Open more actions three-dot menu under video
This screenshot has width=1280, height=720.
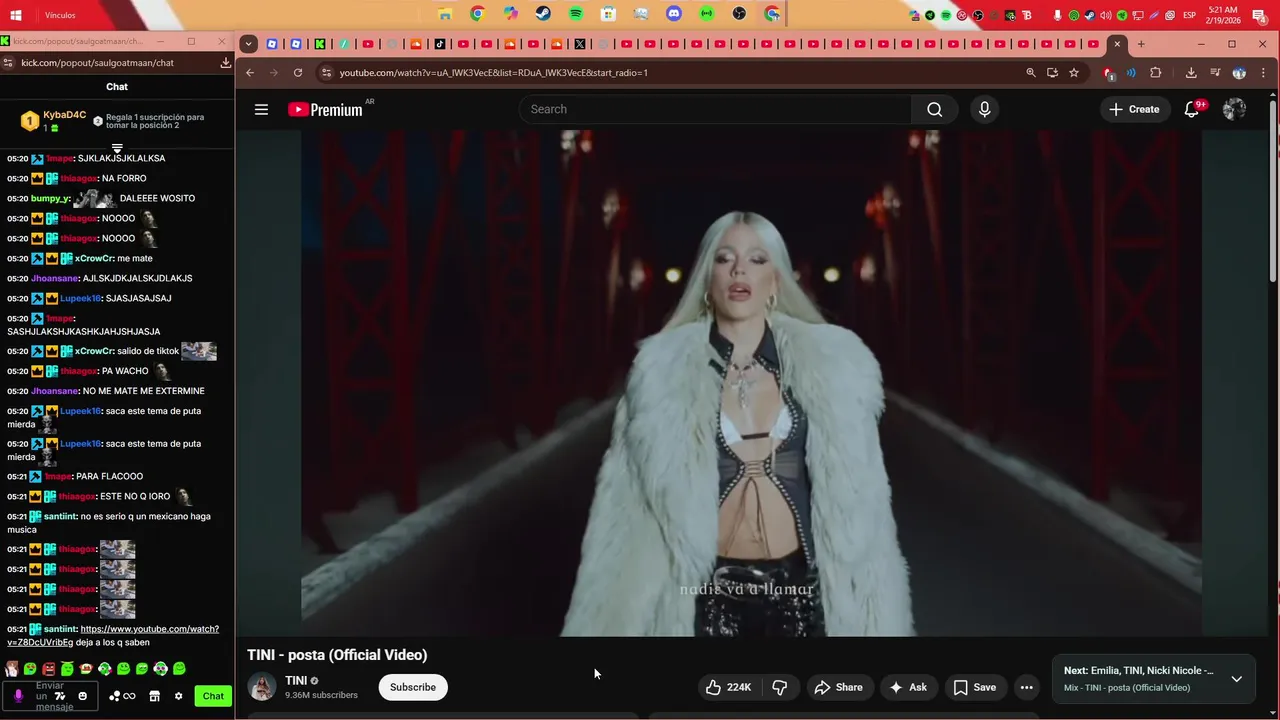(x=1026, y=687)
